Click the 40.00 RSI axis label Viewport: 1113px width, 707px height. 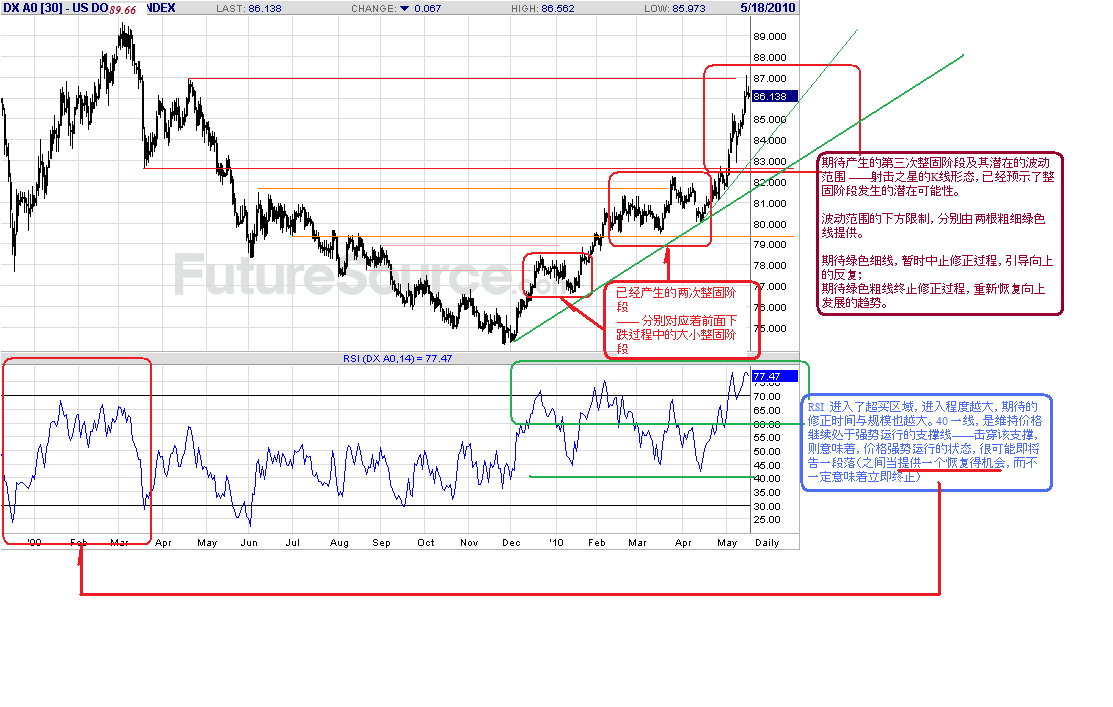pyautogui.click(x=767, y=478)
